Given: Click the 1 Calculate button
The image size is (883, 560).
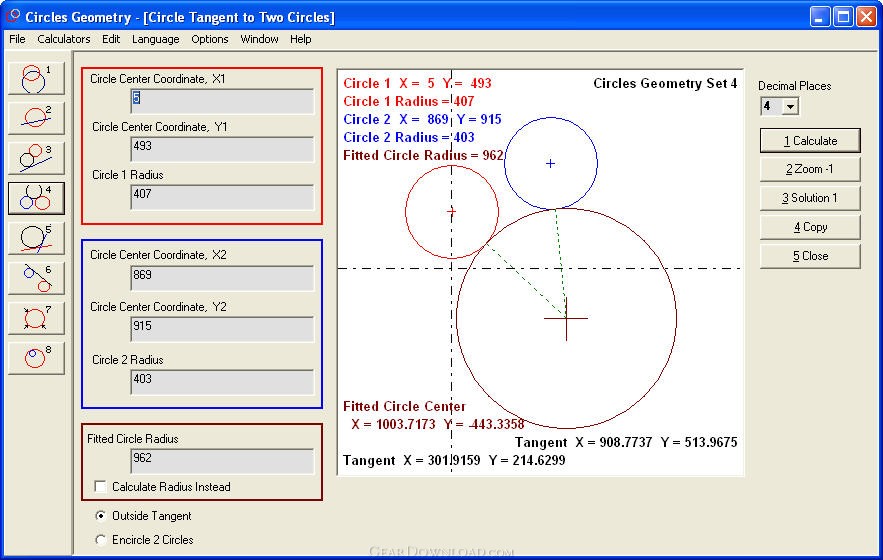Looking at the screenshot, I should point(810,141).
